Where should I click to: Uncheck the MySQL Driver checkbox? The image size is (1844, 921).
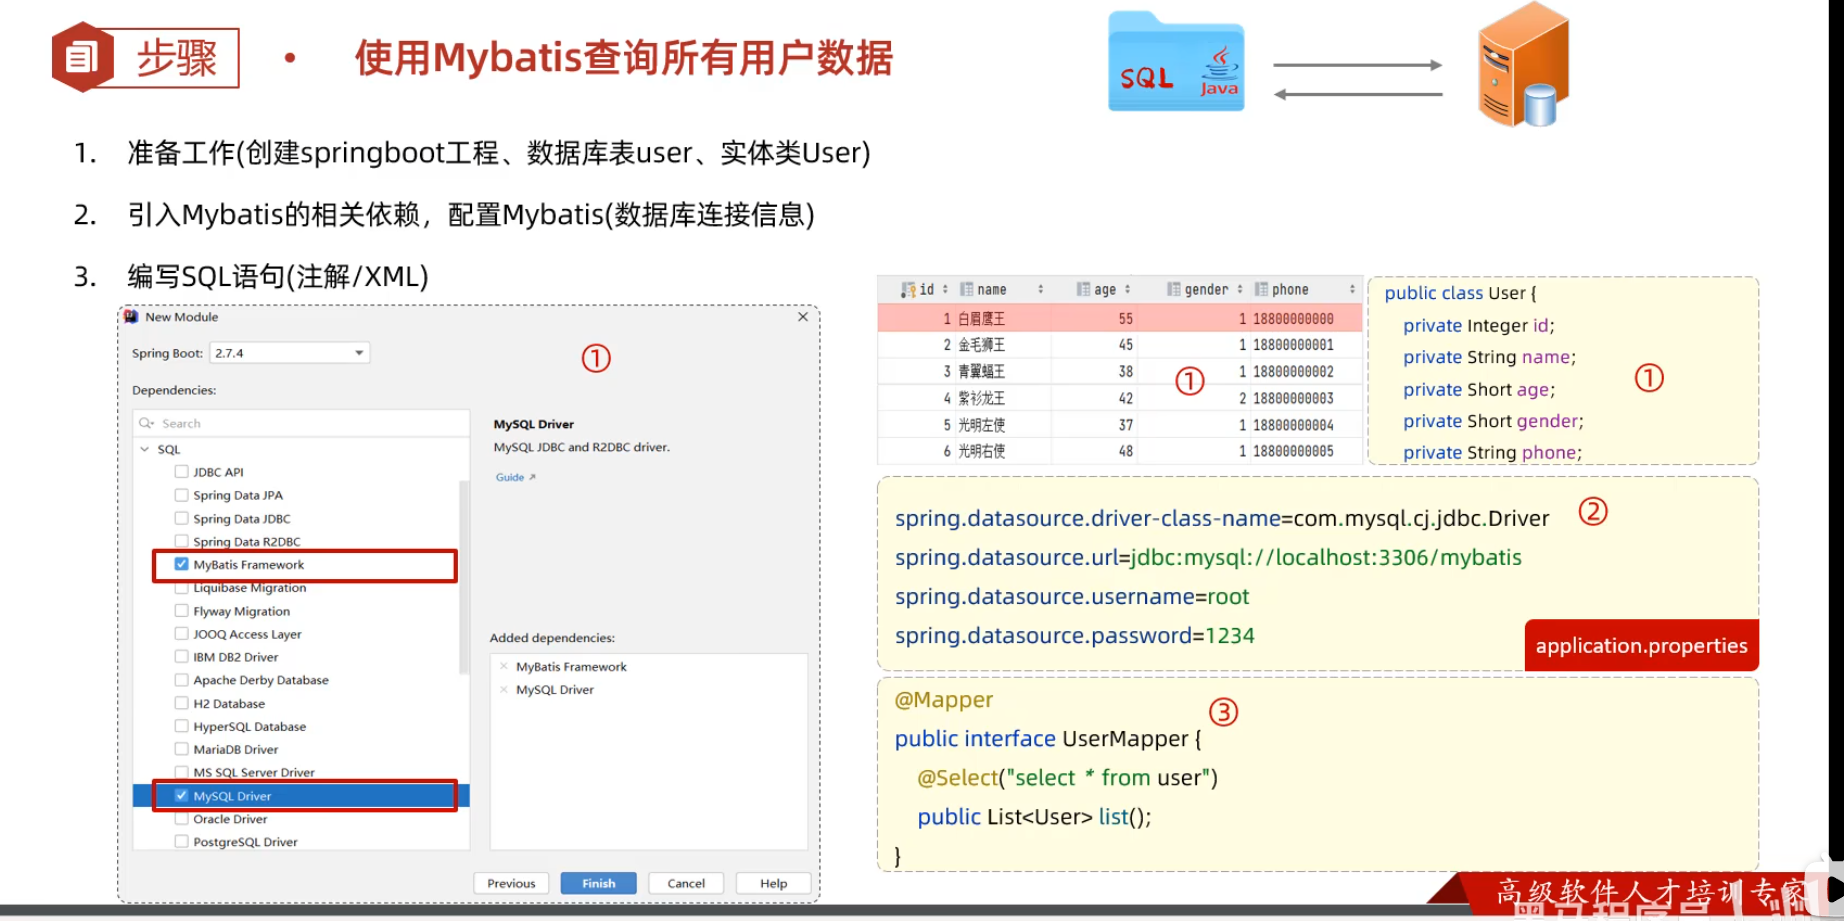(x=181, y=796)
